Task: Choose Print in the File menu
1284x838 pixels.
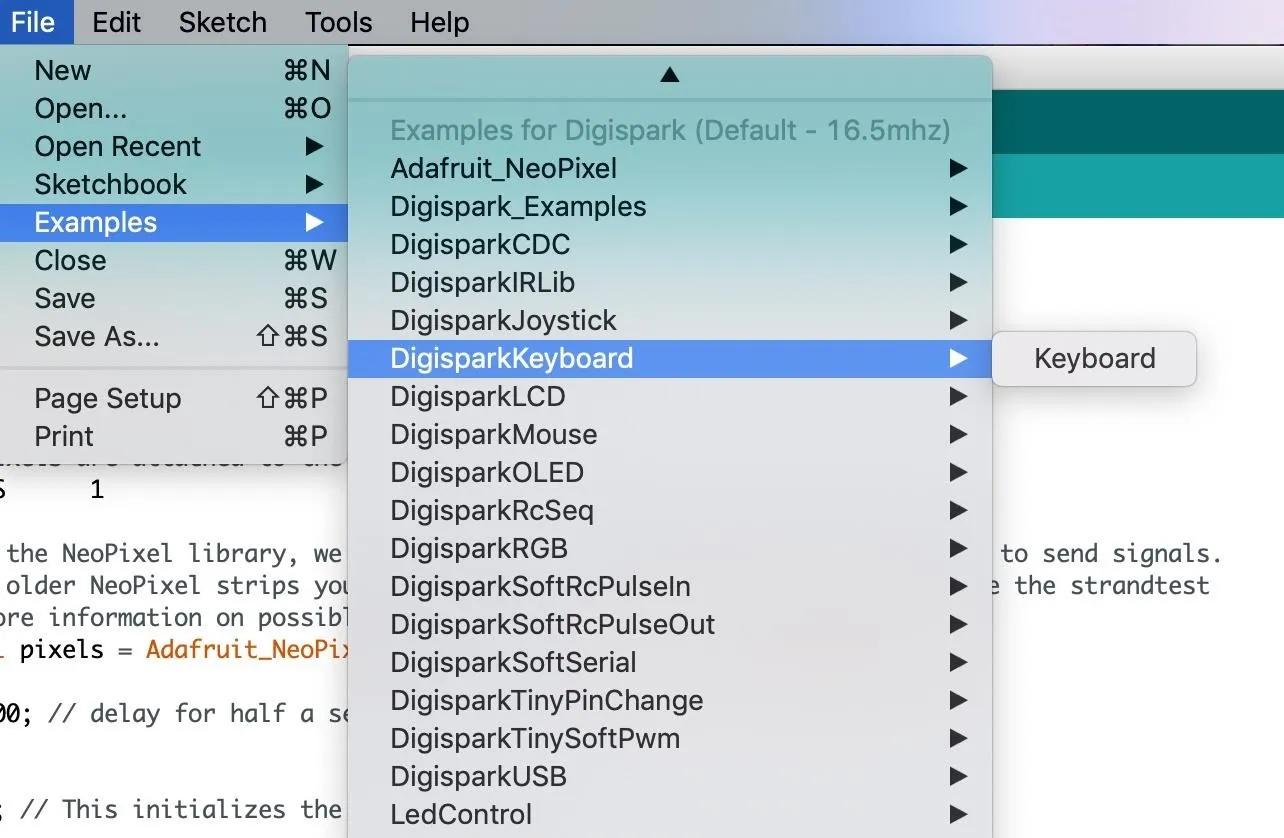Action: click(x=174, y=436)
